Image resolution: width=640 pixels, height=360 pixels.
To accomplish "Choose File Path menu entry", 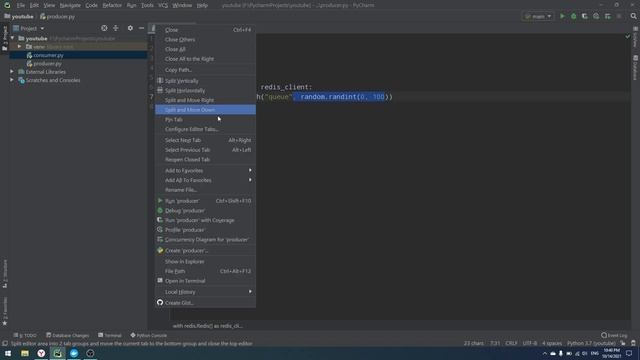I will (x=205, y=271).
